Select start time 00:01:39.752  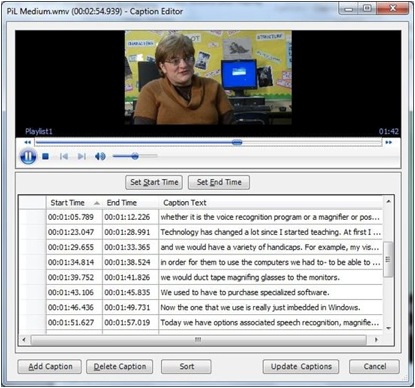click(74, 277)
